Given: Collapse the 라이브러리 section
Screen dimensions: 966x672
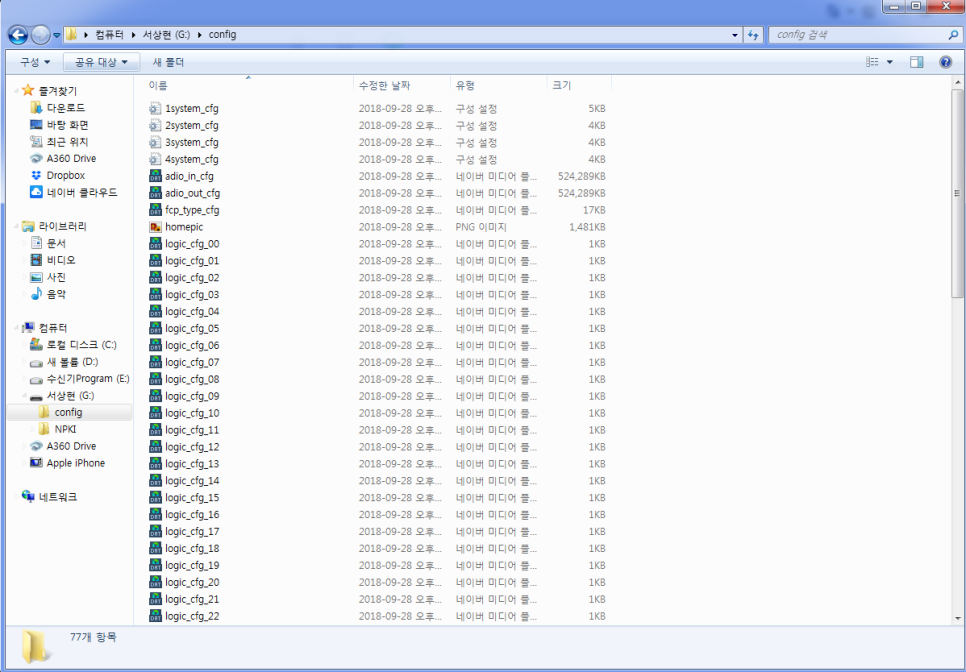Looking at the screenshot, I should tap(17, 227).
